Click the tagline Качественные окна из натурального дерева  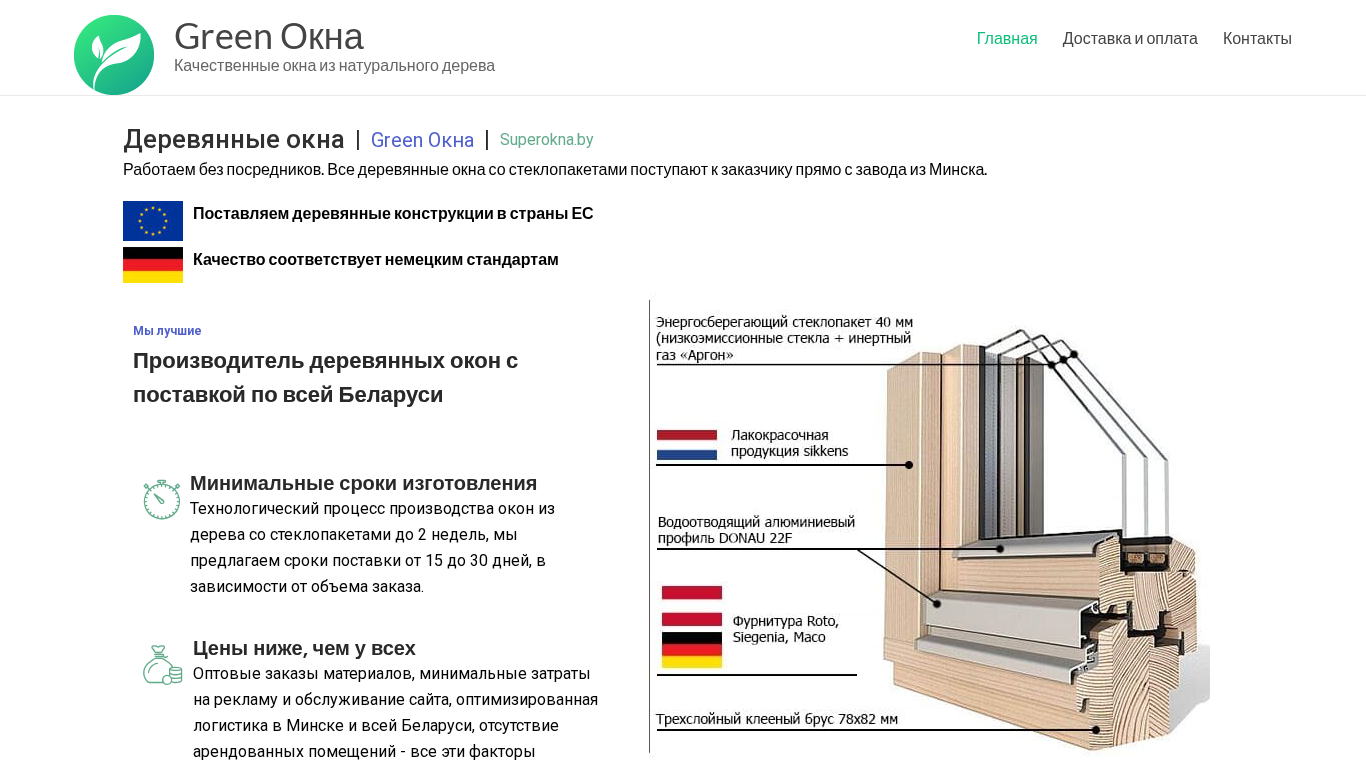click(334, 66)
